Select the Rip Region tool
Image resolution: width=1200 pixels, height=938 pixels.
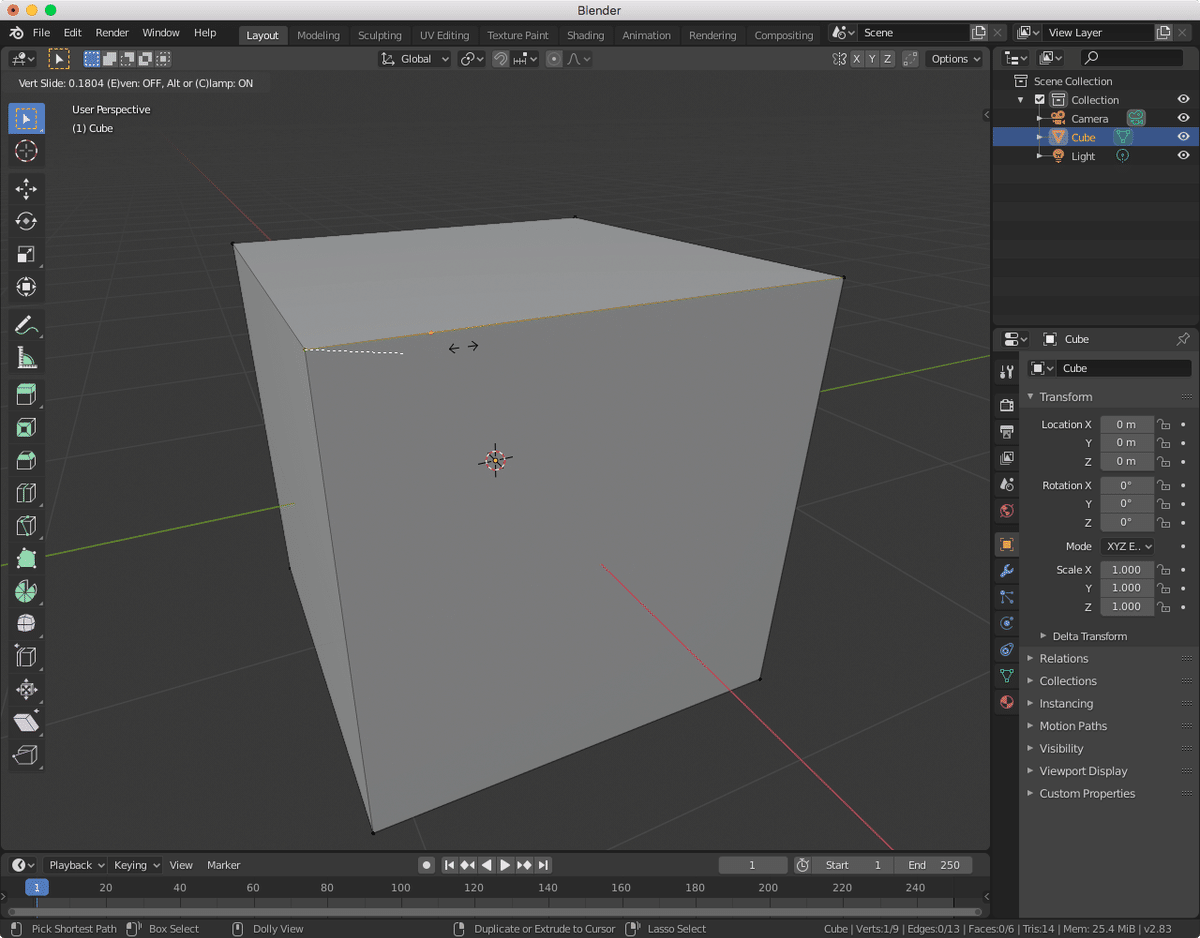click(x=27, y=755)
